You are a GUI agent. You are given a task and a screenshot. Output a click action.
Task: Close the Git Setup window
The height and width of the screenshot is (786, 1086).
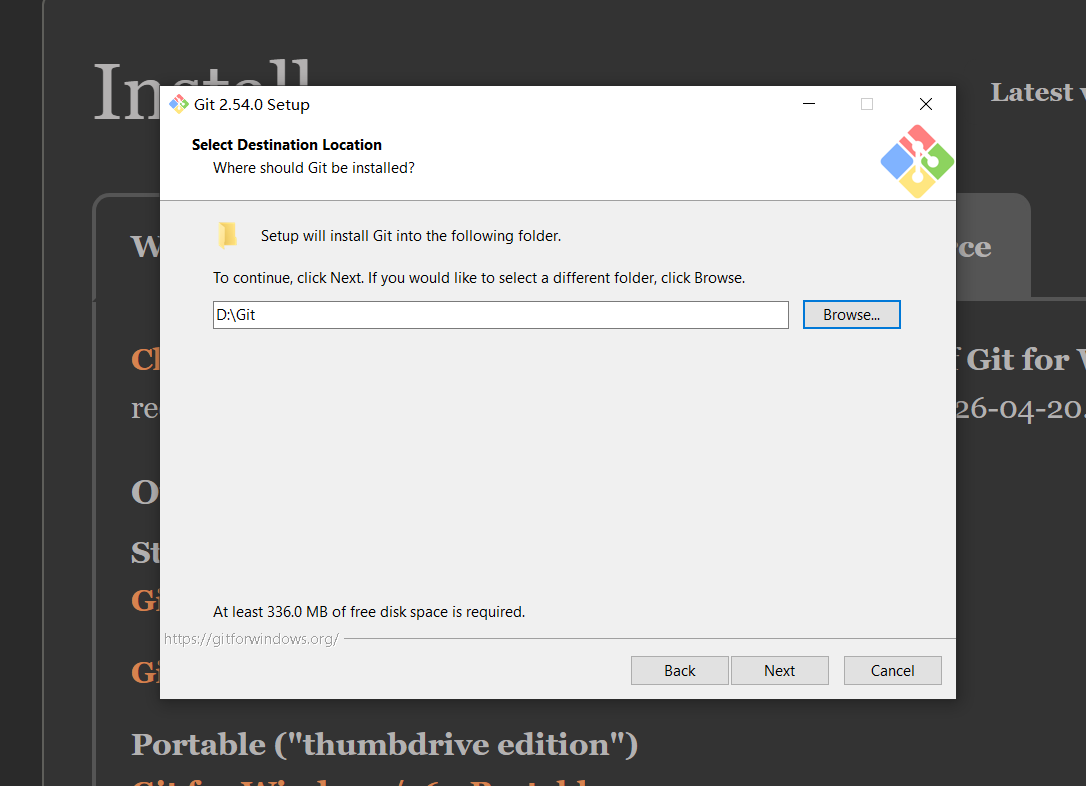coord(925,104)
